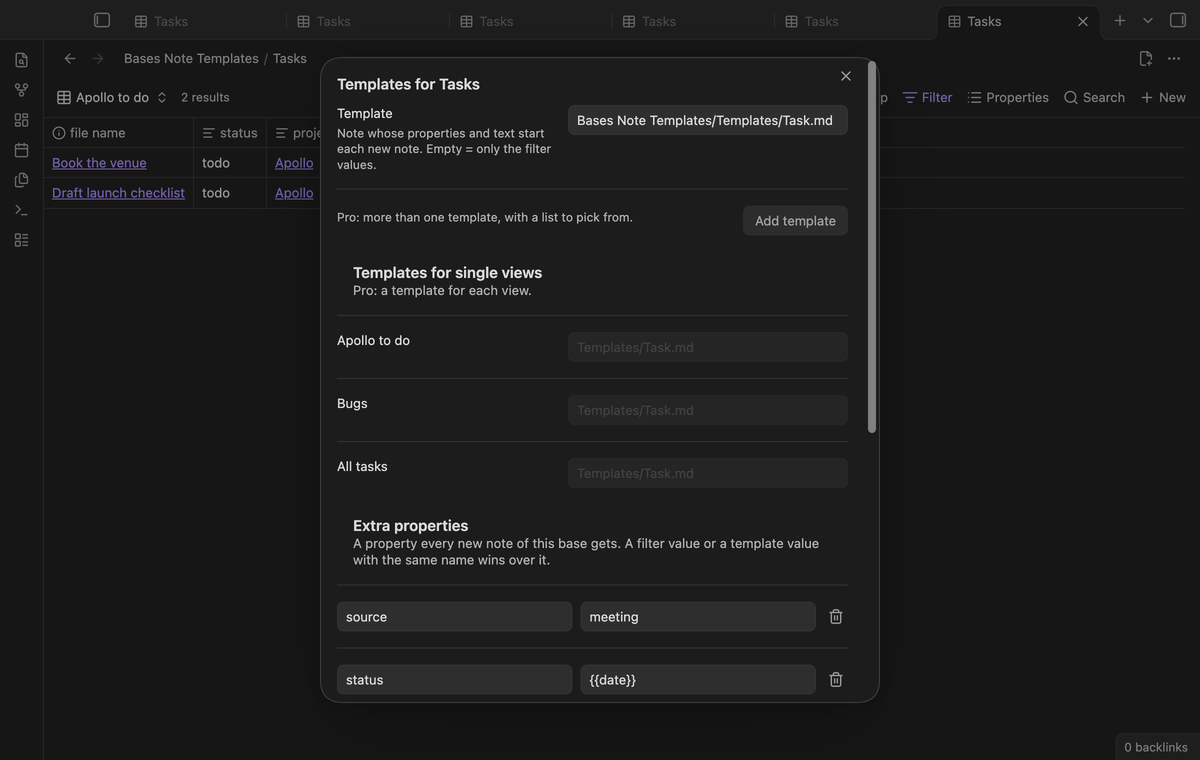Screen dimensions: 1200x760
Task: Click the Tasks breadcrumb item
Action: [290, 58]
